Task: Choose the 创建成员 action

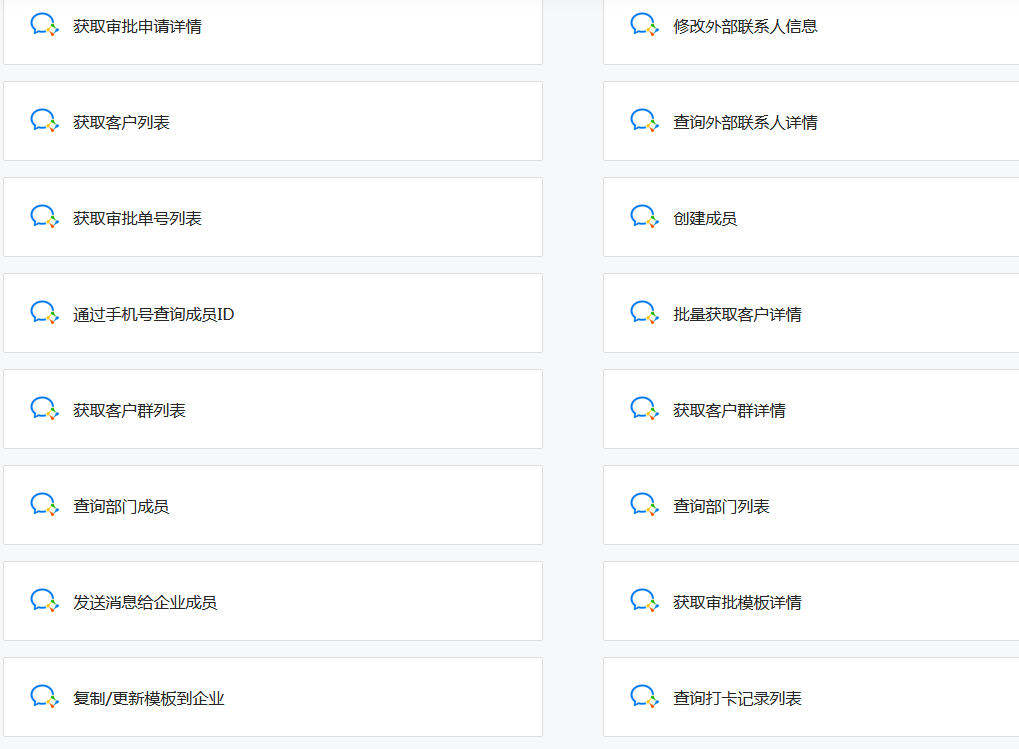Action: pyautogui.click(x=811, y=217)
